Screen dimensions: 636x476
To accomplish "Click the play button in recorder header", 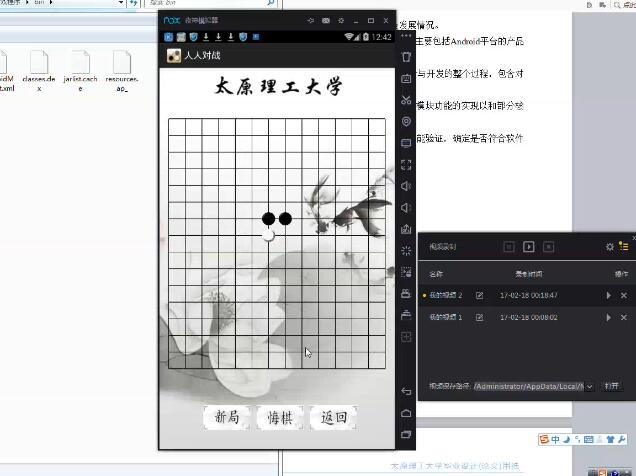I will coord(529,247).
